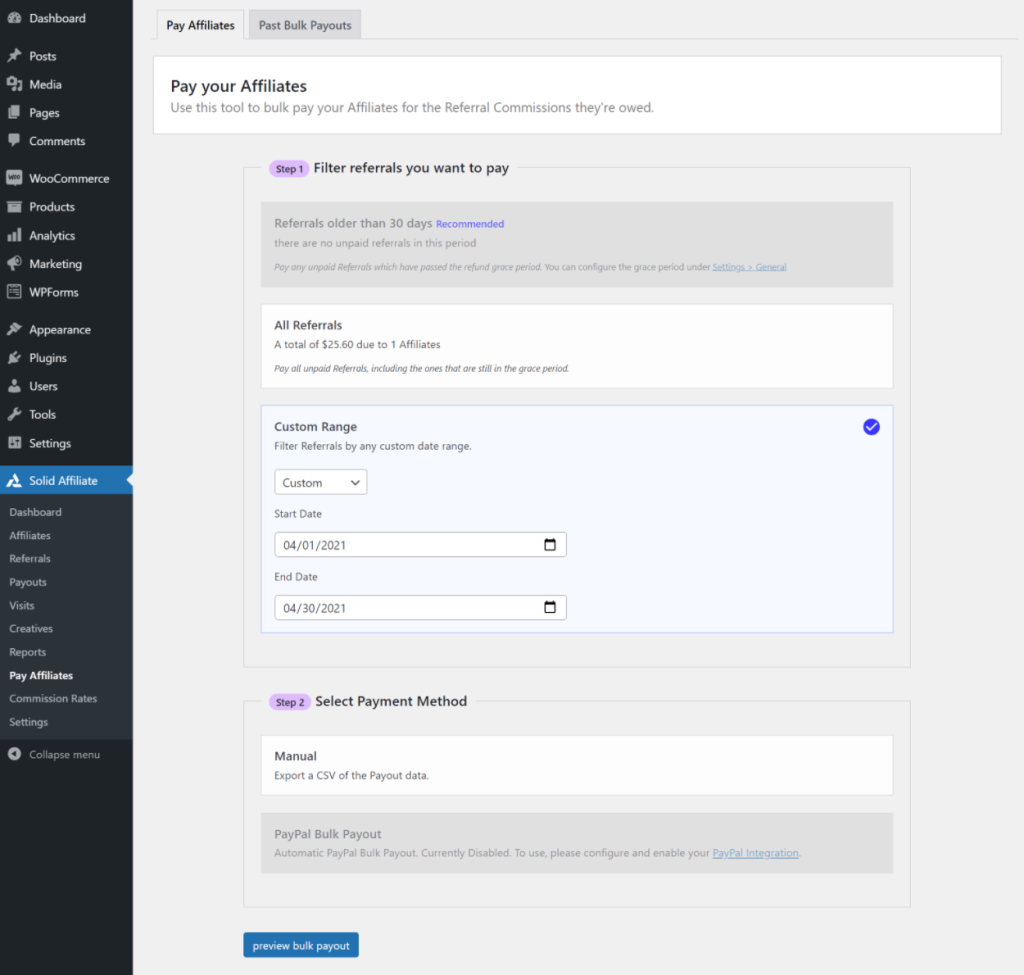1024x975 pixels.
Task: Click the Posts pushpin icon
Action: point(14,56)
